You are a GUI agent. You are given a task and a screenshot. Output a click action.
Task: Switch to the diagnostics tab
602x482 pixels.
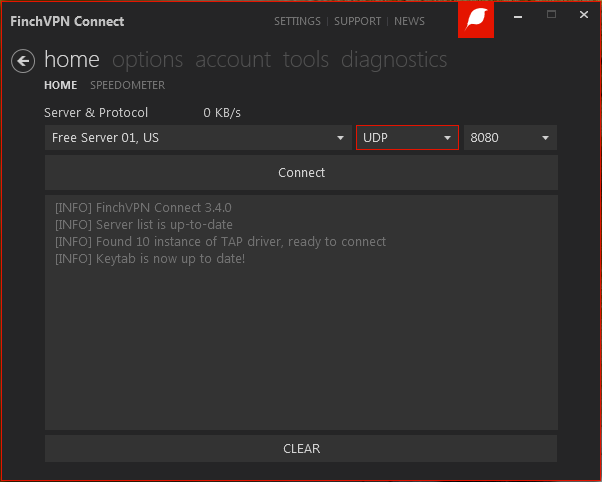click(394, 60)
